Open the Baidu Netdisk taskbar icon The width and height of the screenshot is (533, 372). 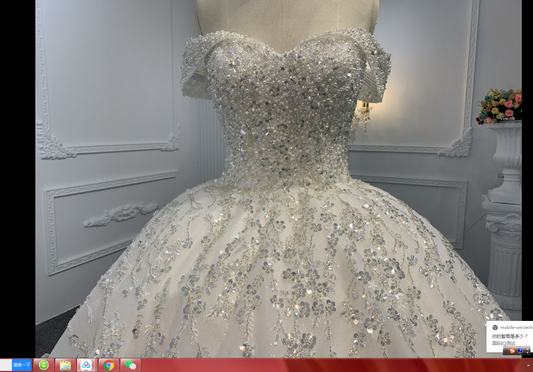87,365
